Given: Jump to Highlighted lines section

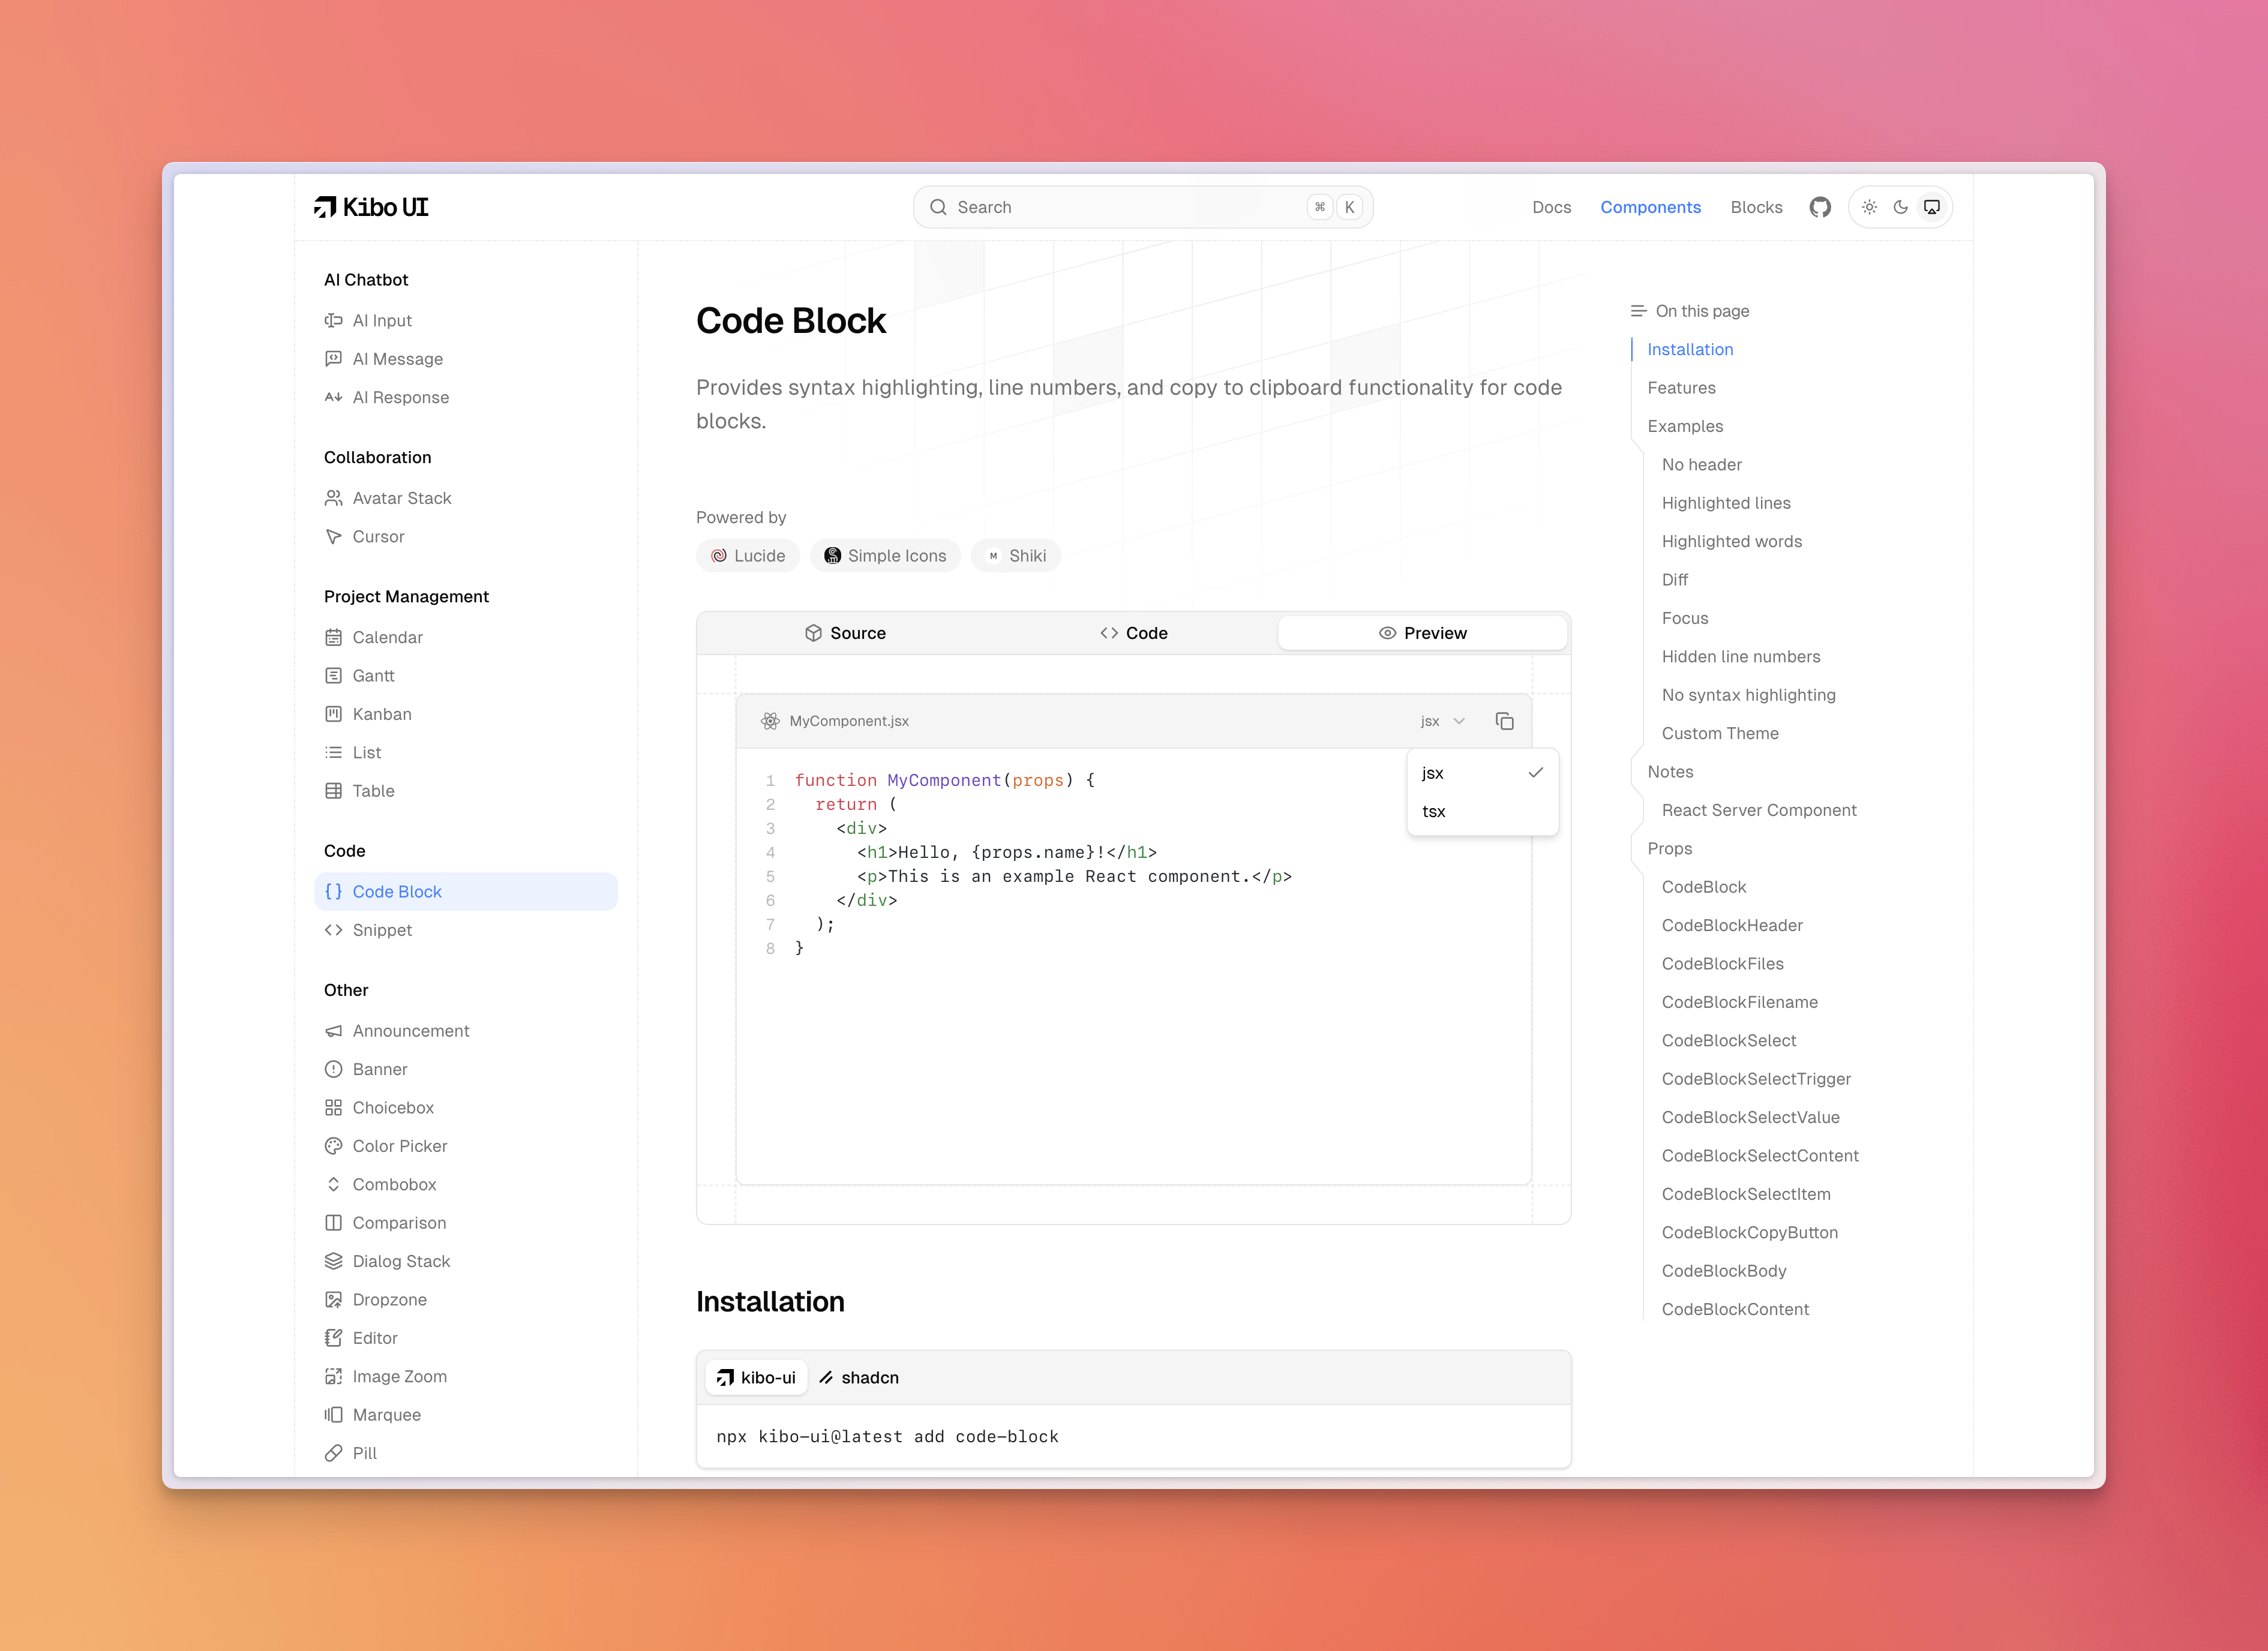Looking at the screenshot, I should [x=1725, y=503].
